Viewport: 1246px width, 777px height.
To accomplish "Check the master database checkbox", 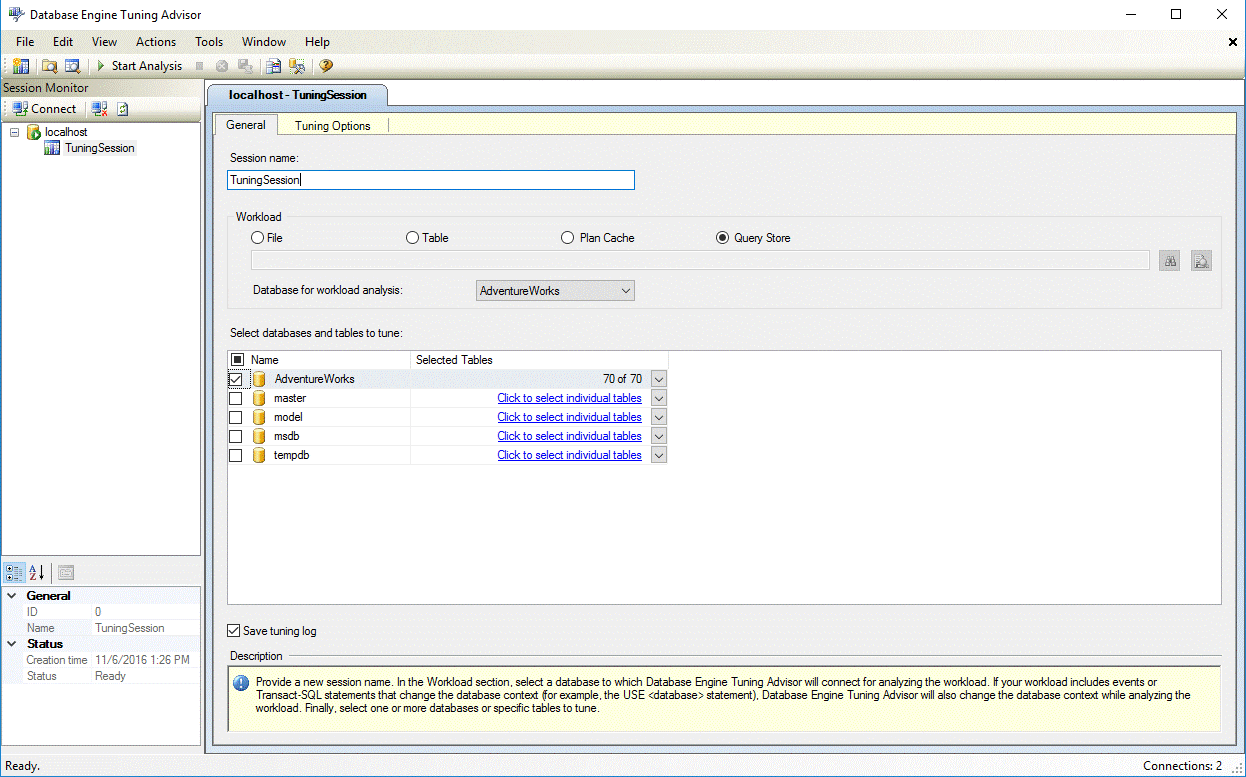I will (237, 397).
